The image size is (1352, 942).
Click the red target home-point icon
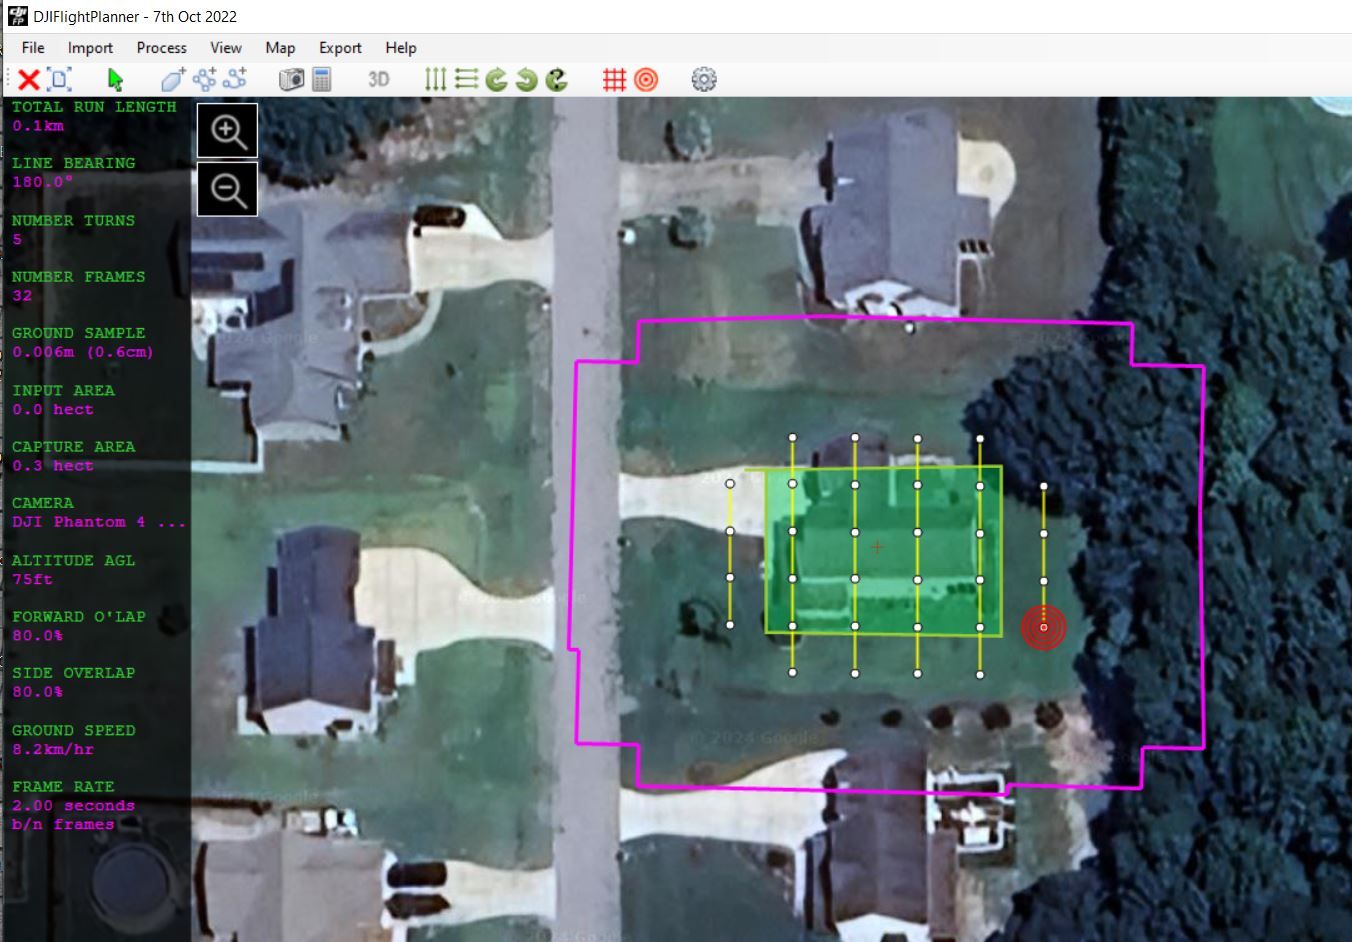click(646, 80)
